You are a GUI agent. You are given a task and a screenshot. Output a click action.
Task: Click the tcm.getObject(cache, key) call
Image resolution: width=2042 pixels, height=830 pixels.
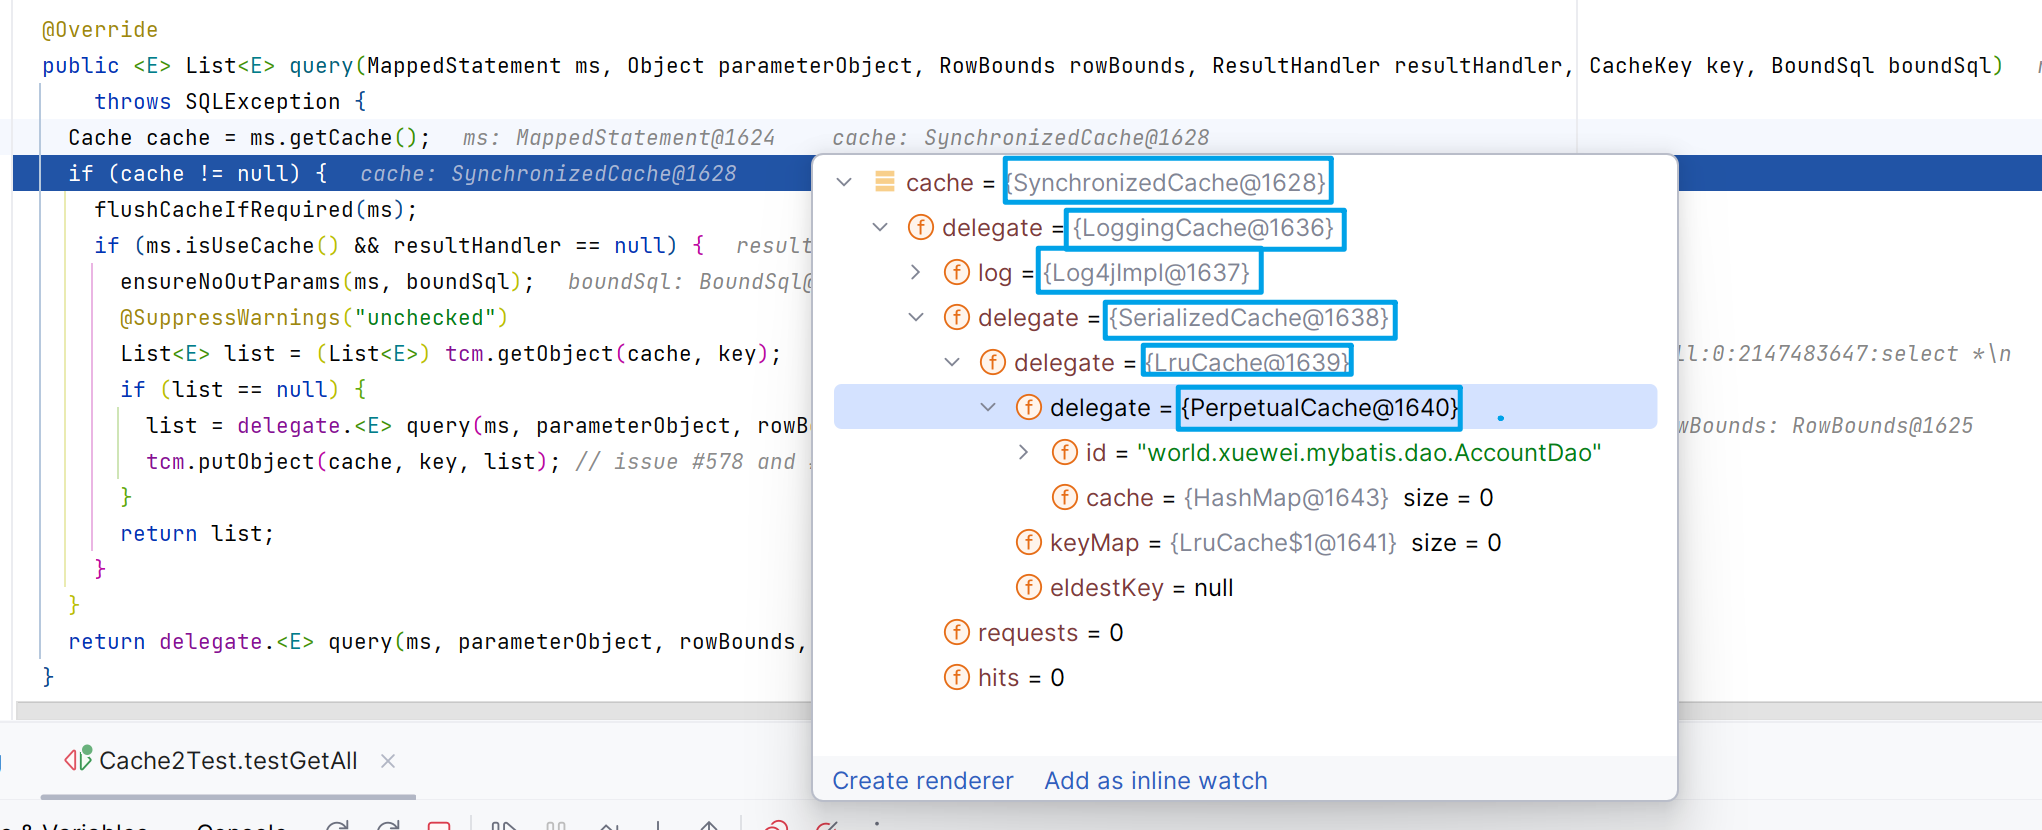coord(612,354)
